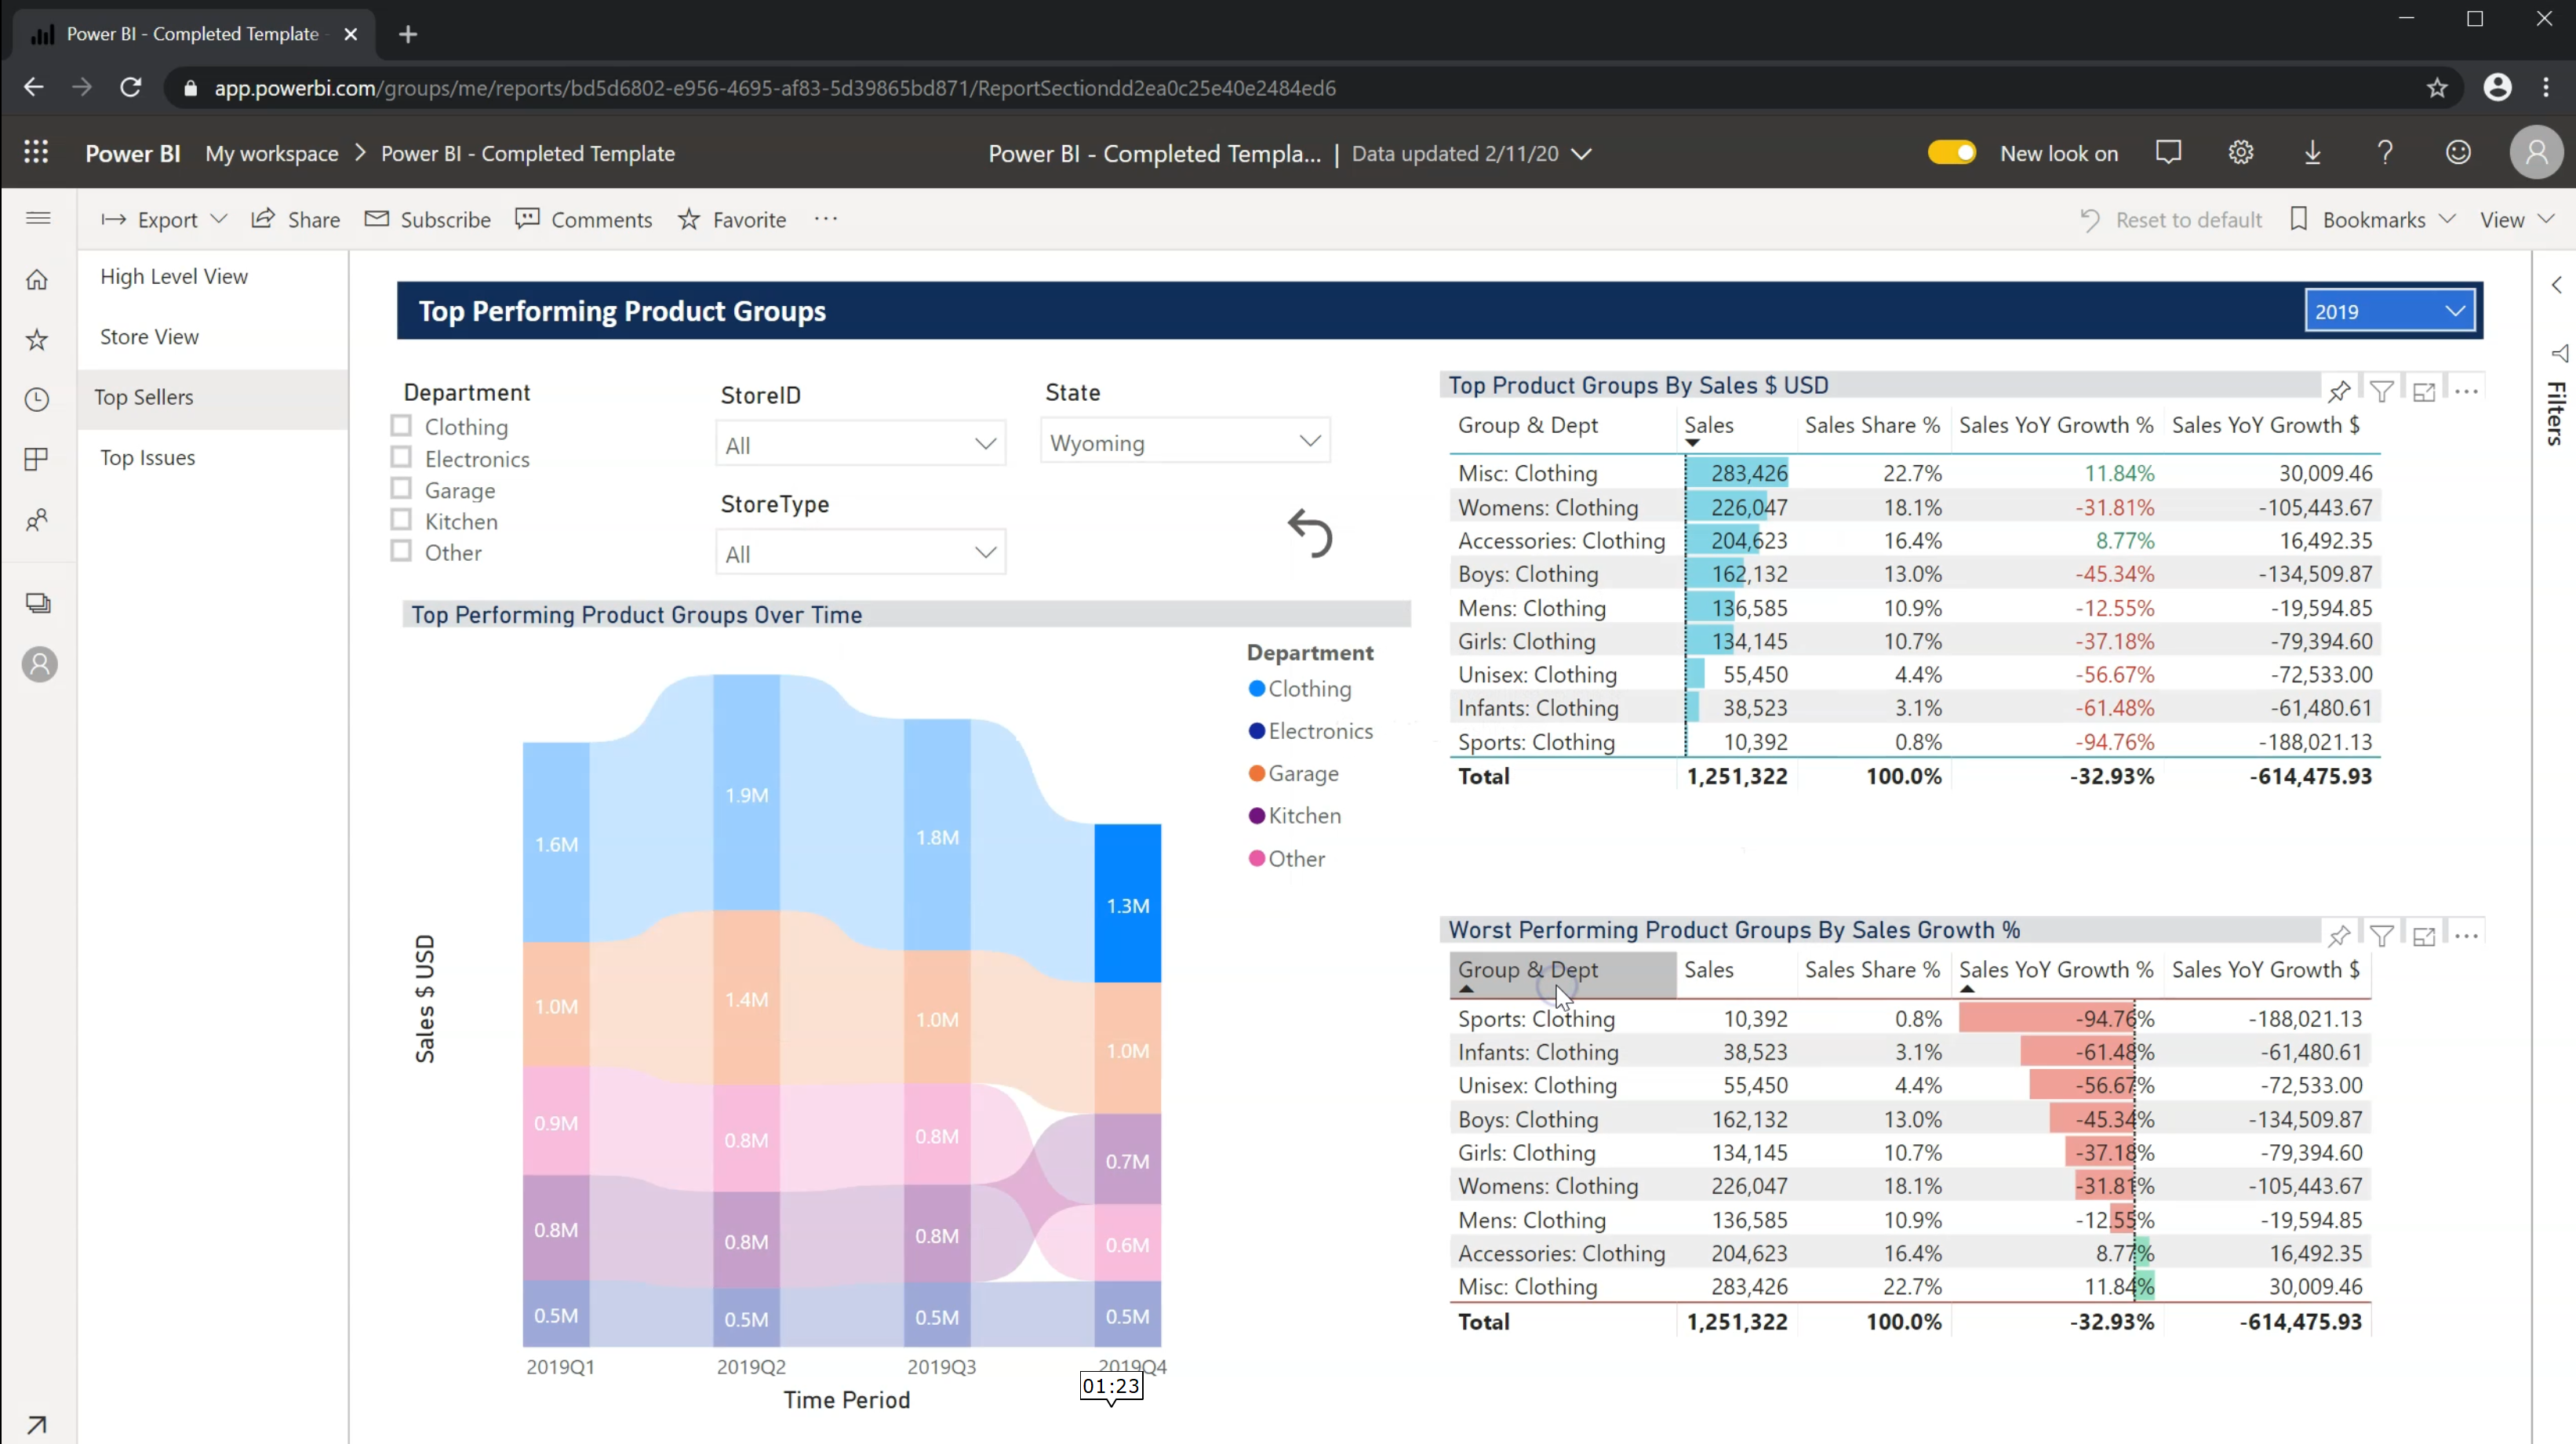This screenshot has height=1444, width=2576.
Task: Select the Electronics legend color dot
Action: point(1257,731)
